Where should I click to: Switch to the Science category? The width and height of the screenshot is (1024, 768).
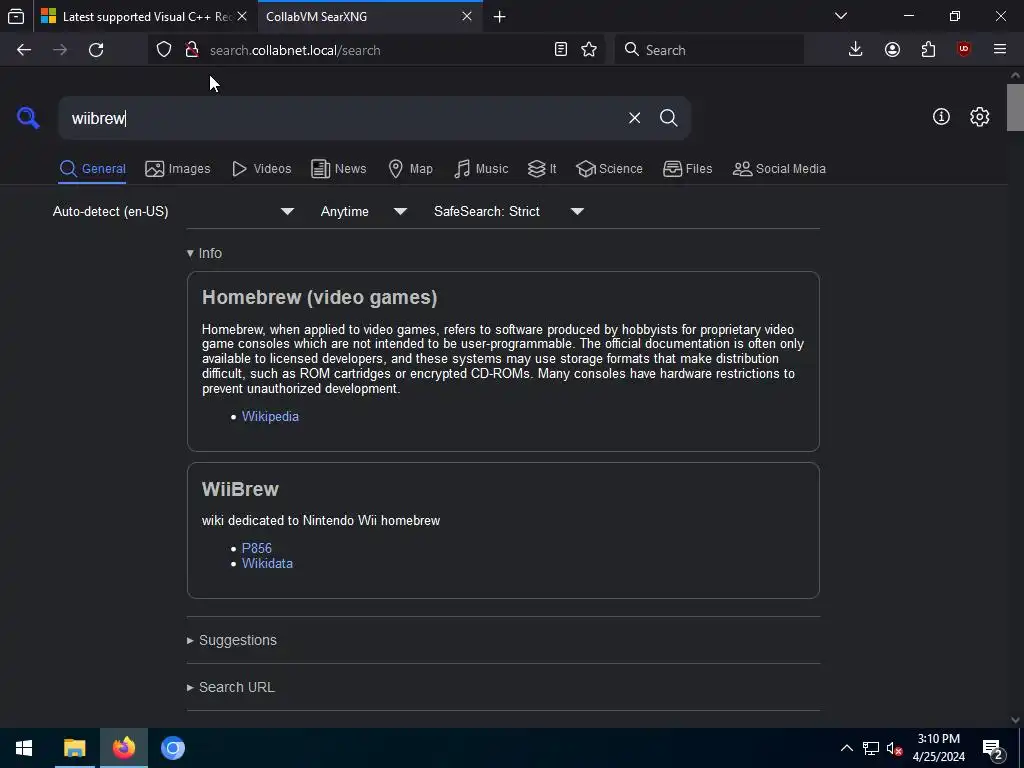point(609,169)
